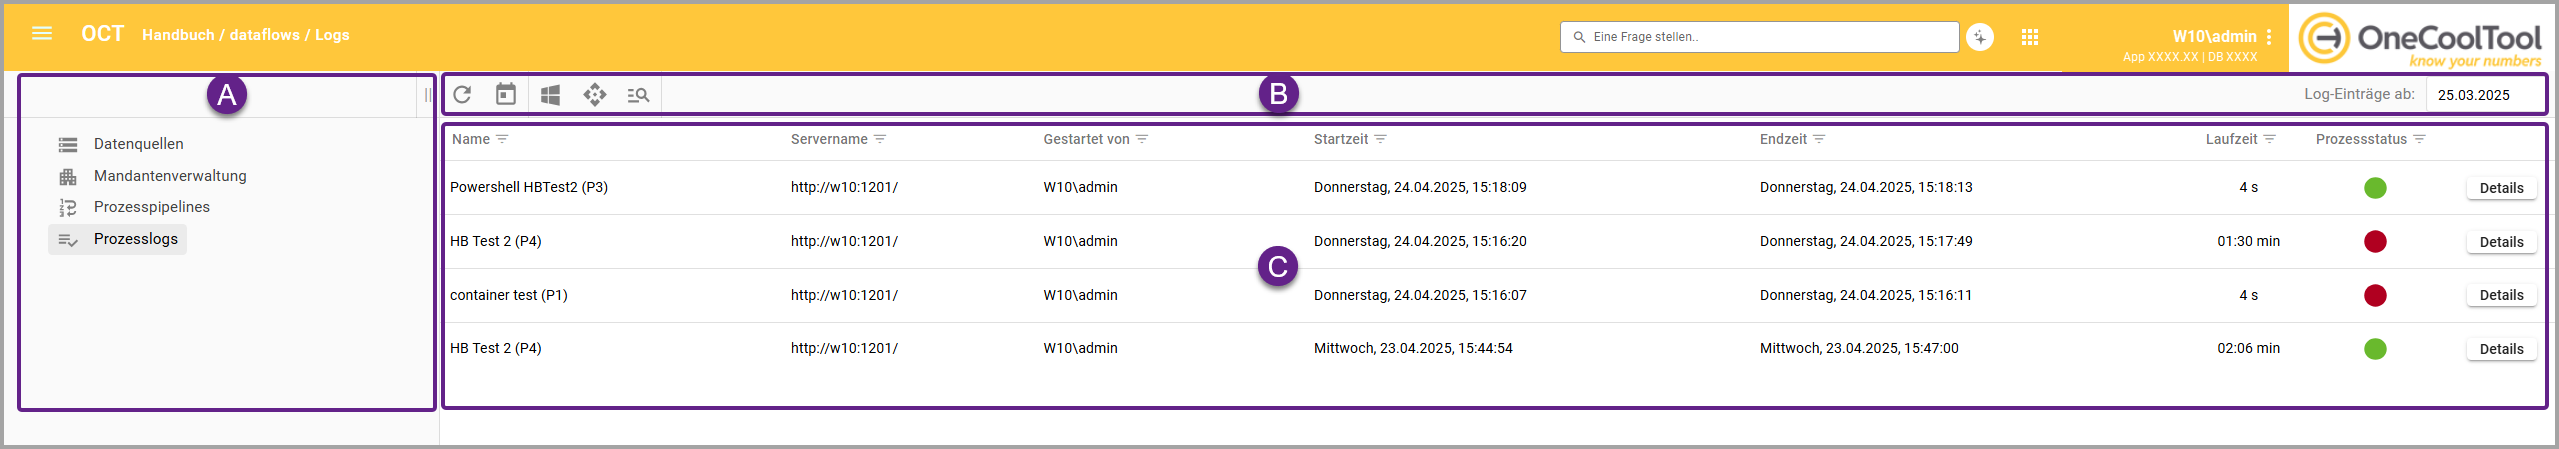
Task: Open Prozesspipelines in the sidebar
Action: pyautogui.click(x=151, y=207)
